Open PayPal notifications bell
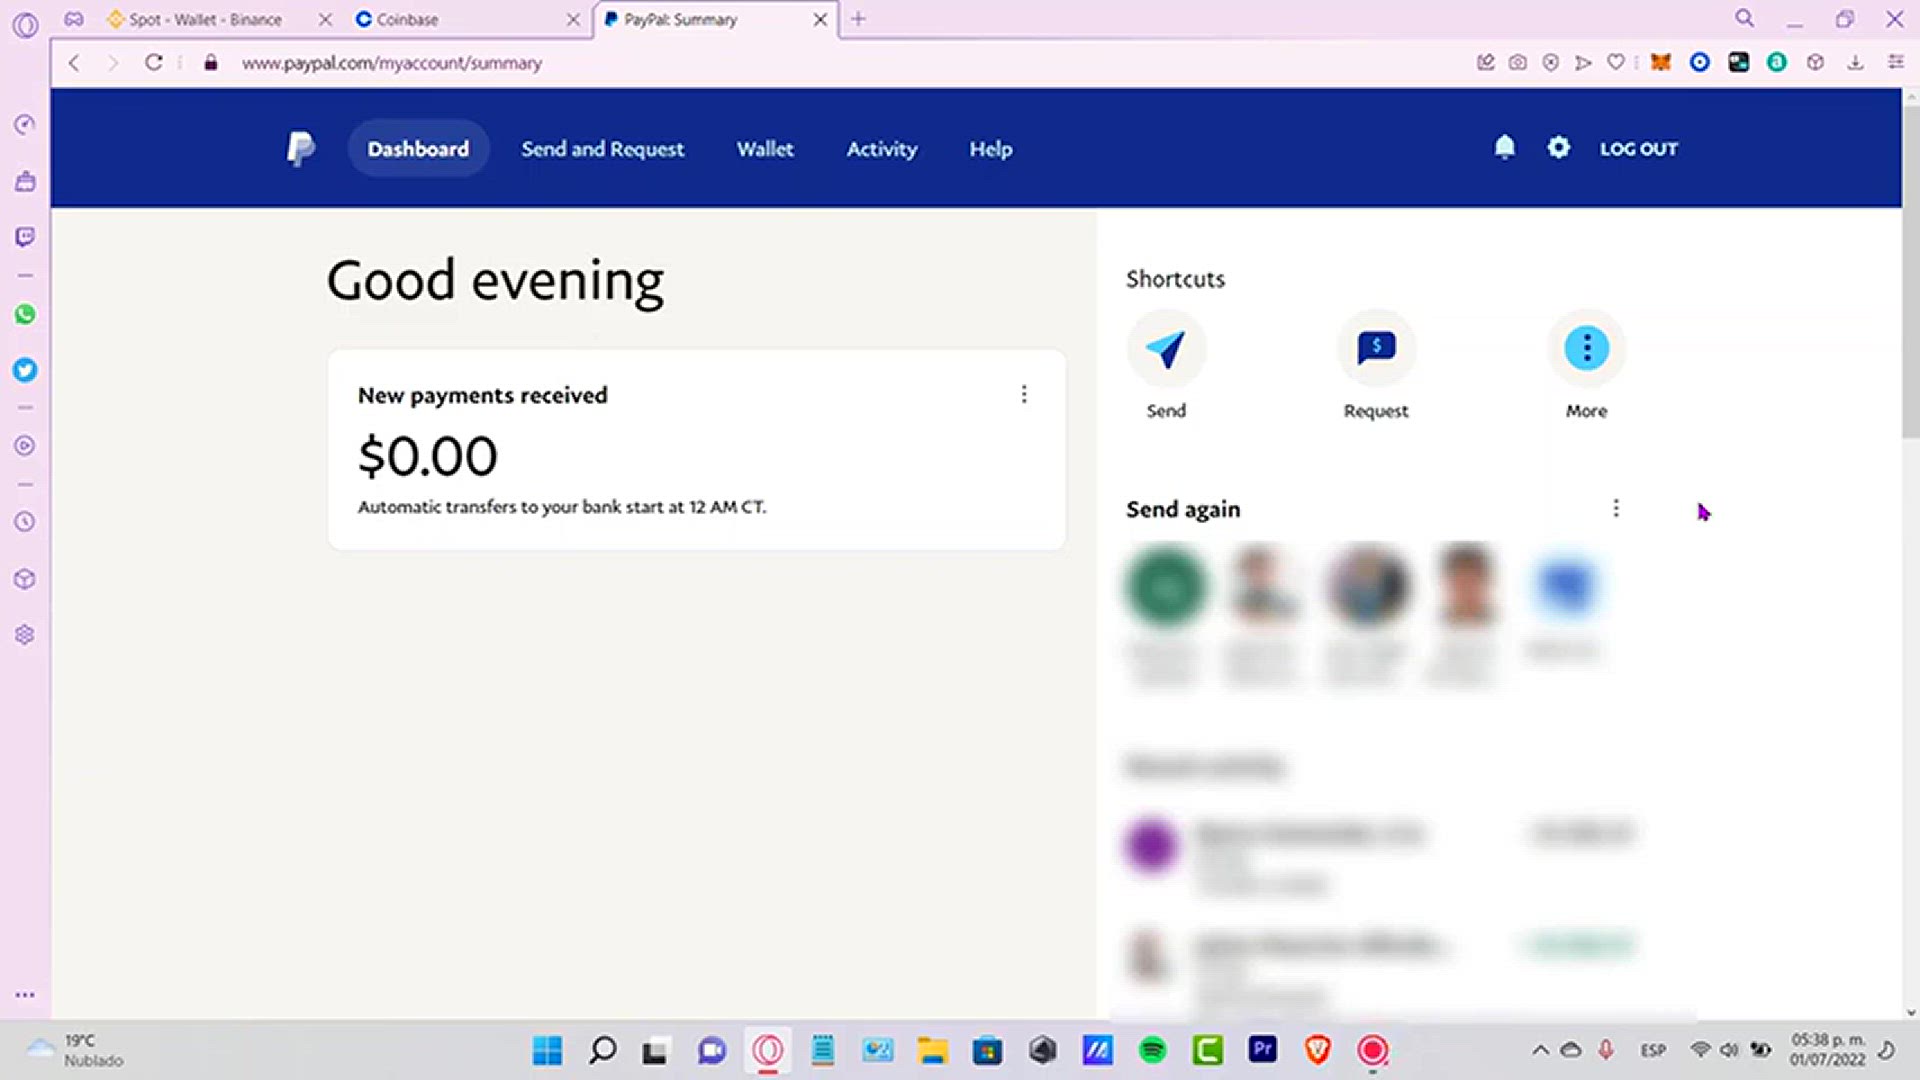 1504,148
